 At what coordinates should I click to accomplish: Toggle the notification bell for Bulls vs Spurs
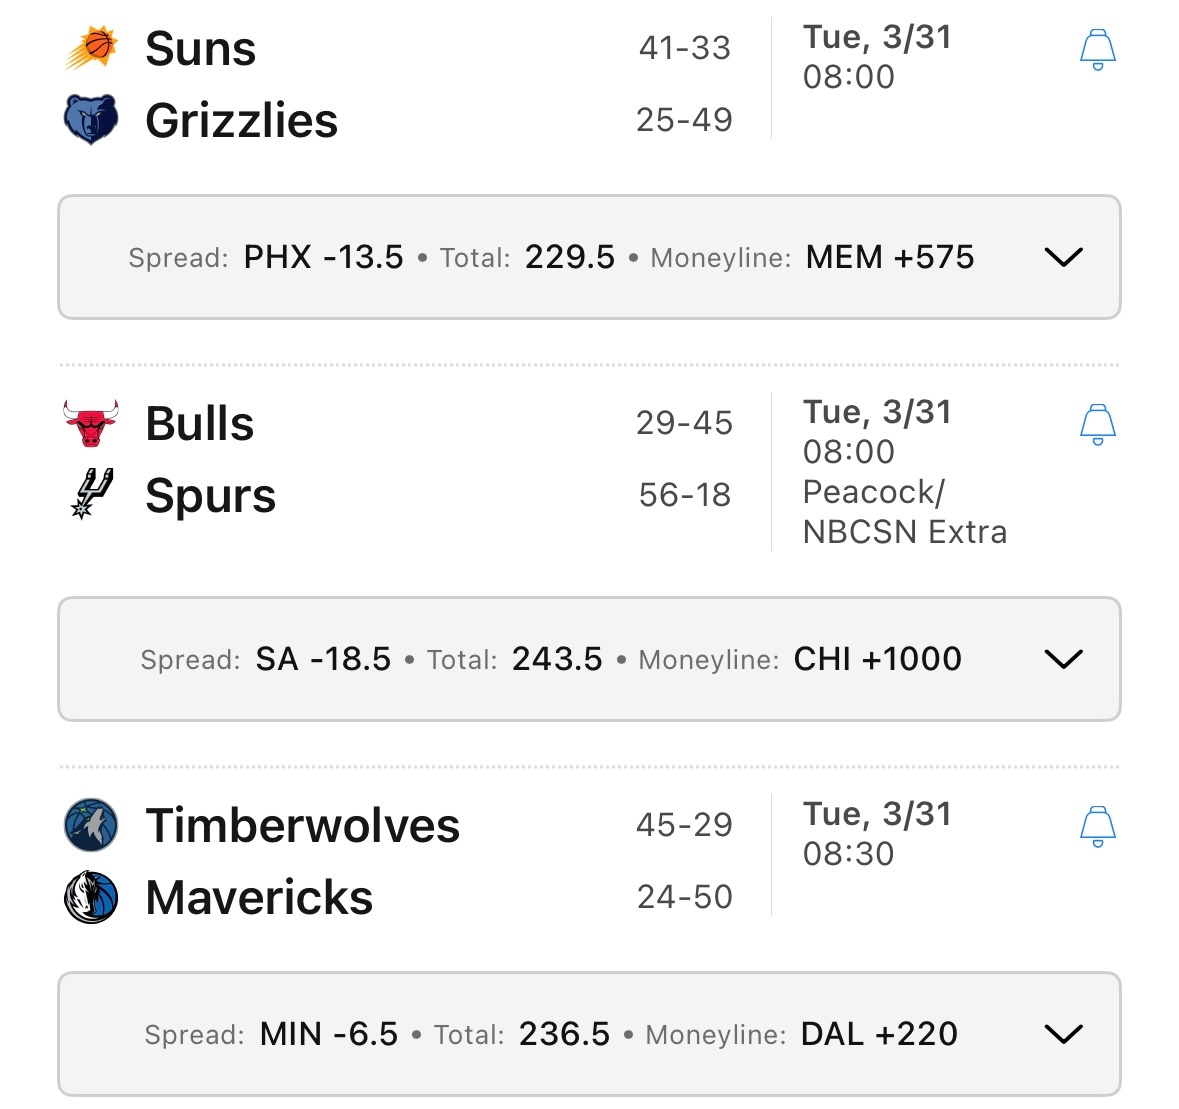pyautogui.click(x=1097, y=423)
